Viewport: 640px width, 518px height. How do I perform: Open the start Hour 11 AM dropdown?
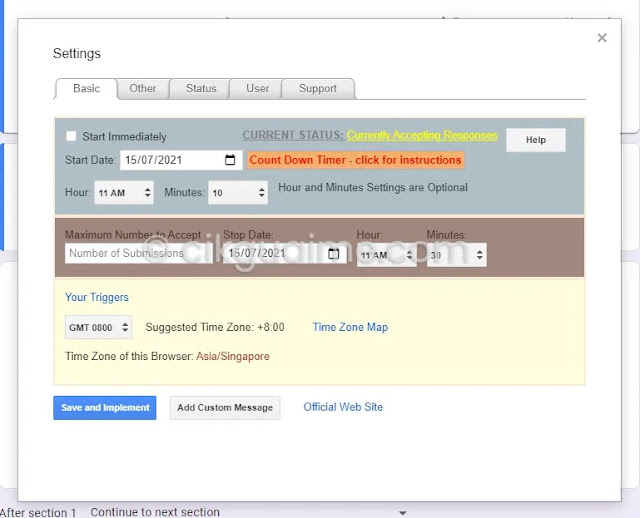point(124,193)
